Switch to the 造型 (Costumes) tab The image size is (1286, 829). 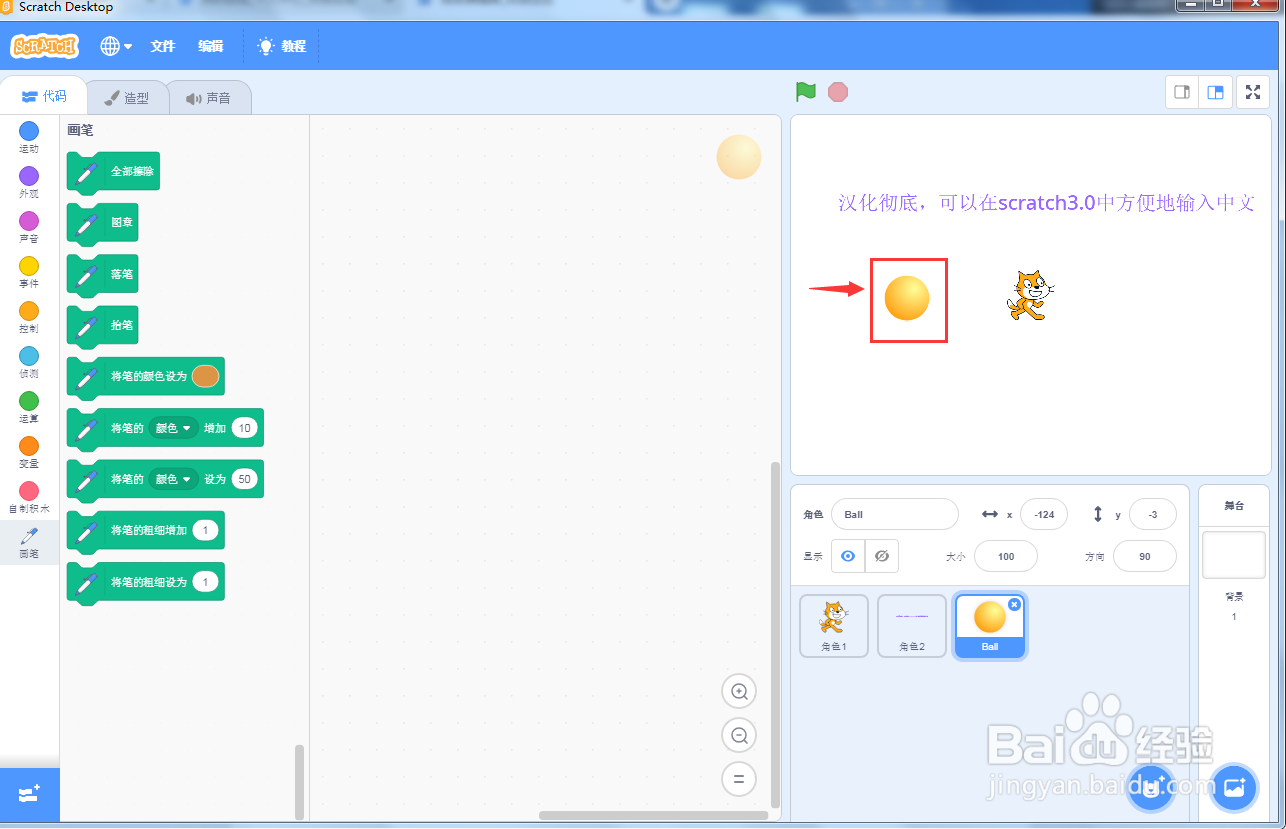coord(128,96)
